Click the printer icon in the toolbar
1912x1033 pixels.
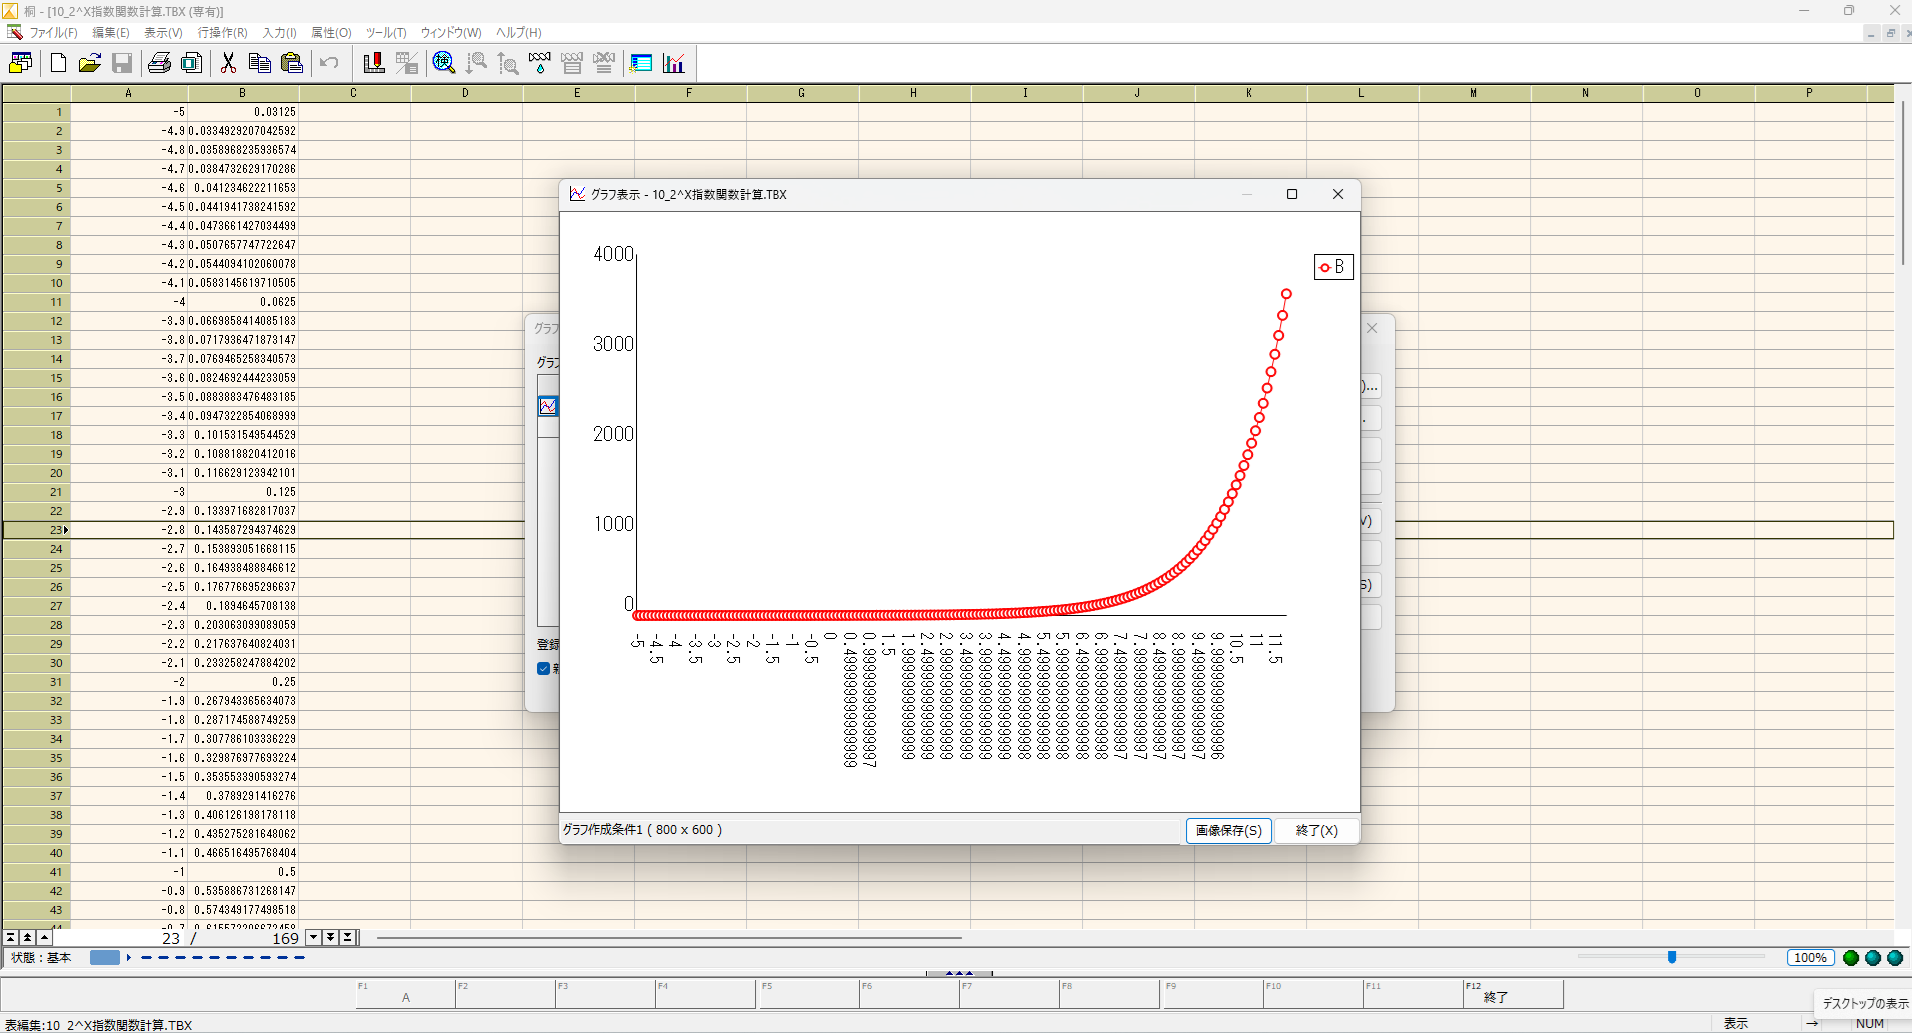click(x=159, y=63)
